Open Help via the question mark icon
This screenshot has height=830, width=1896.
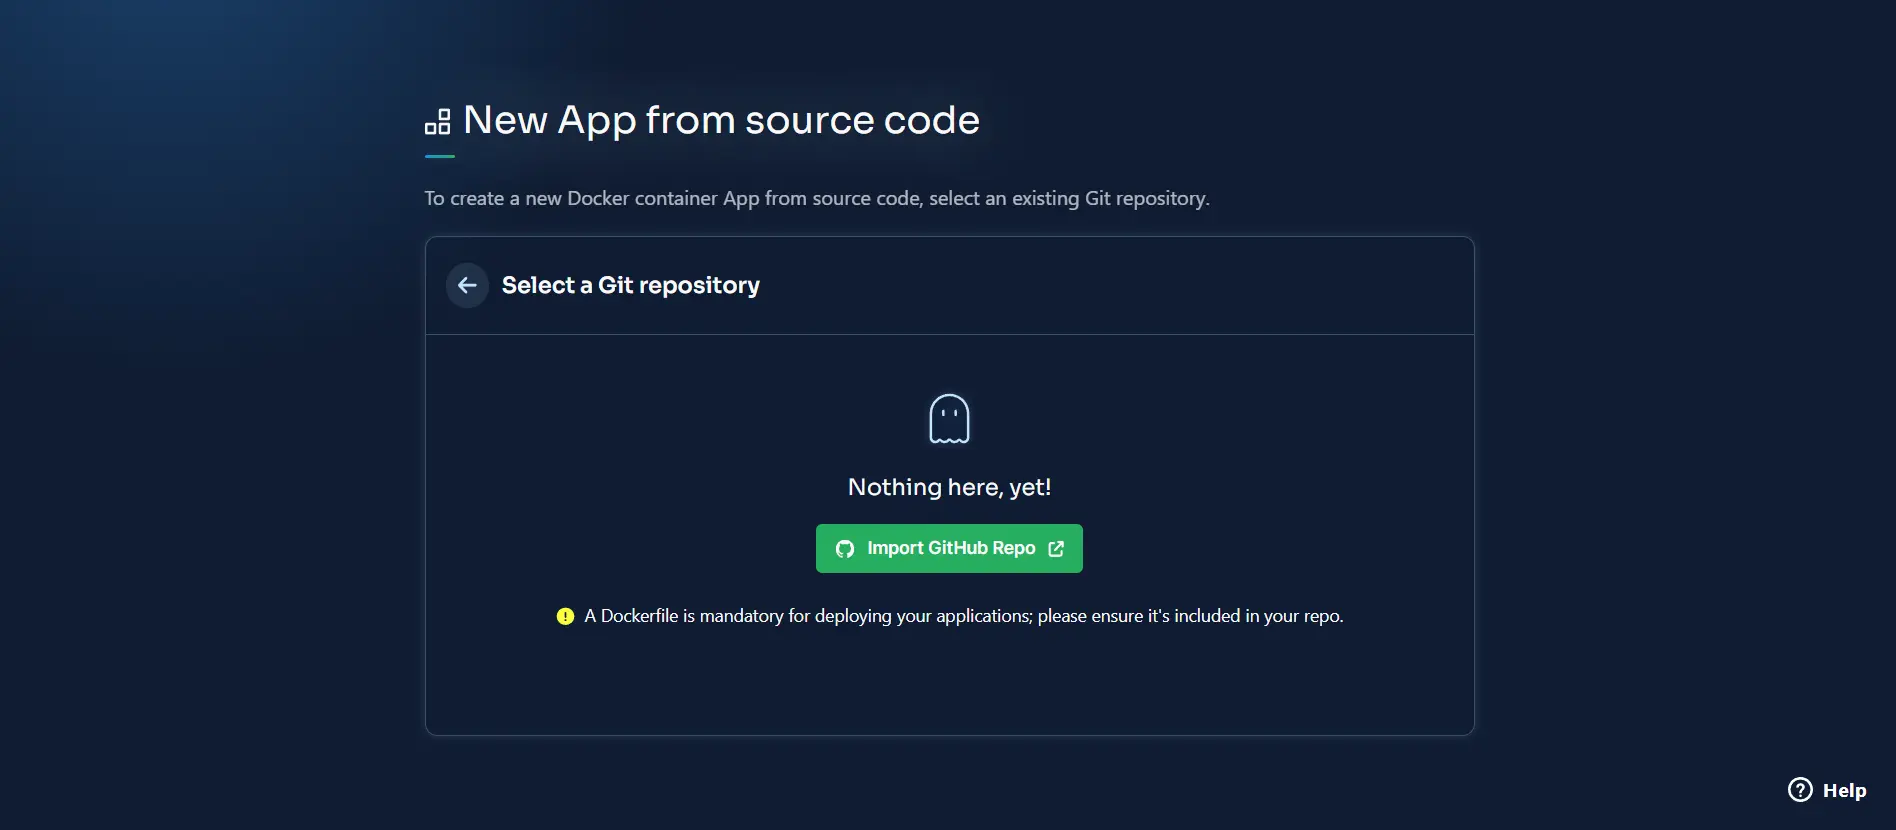point(1800,790)
